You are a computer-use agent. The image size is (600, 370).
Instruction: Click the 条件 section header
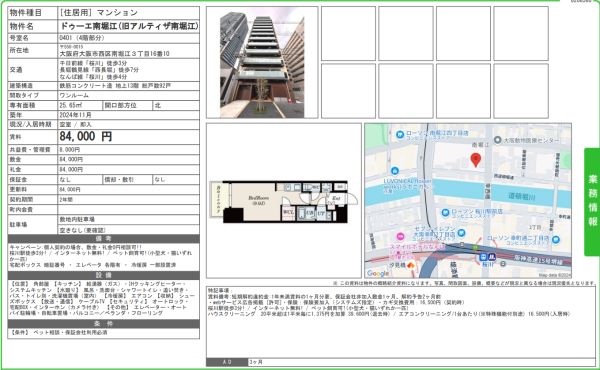point(104,324)
